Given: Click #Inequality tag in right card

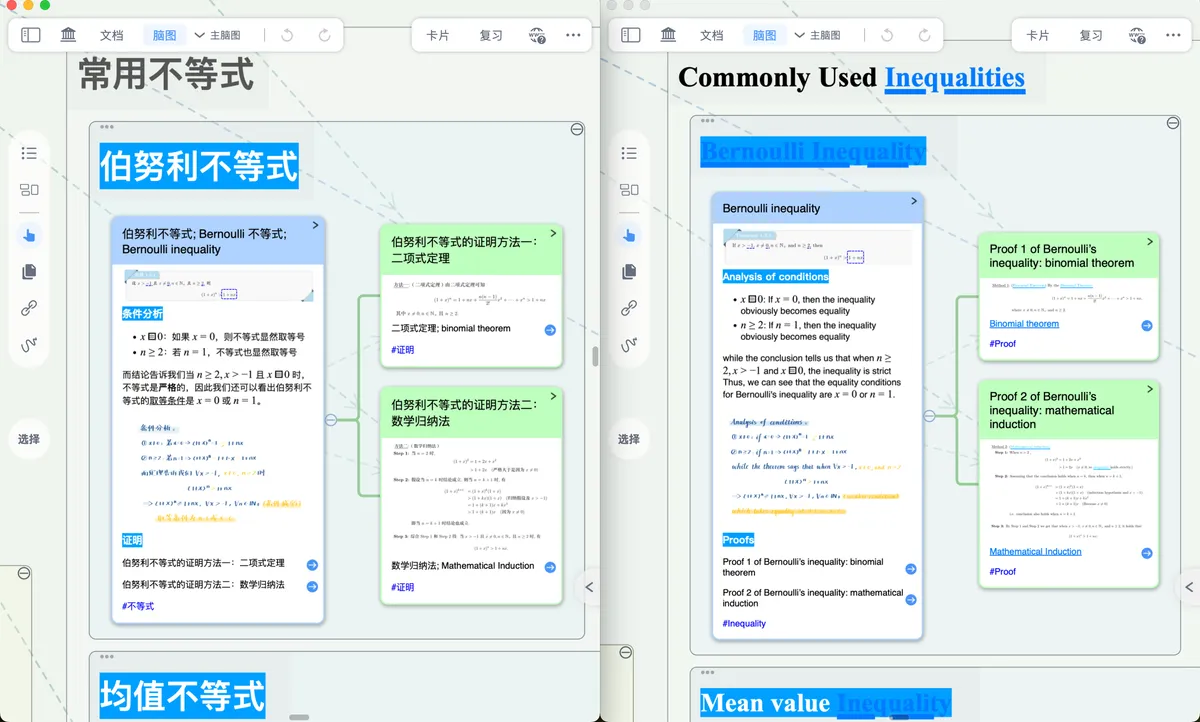Looking at the screenshot, I should point(744,624).
